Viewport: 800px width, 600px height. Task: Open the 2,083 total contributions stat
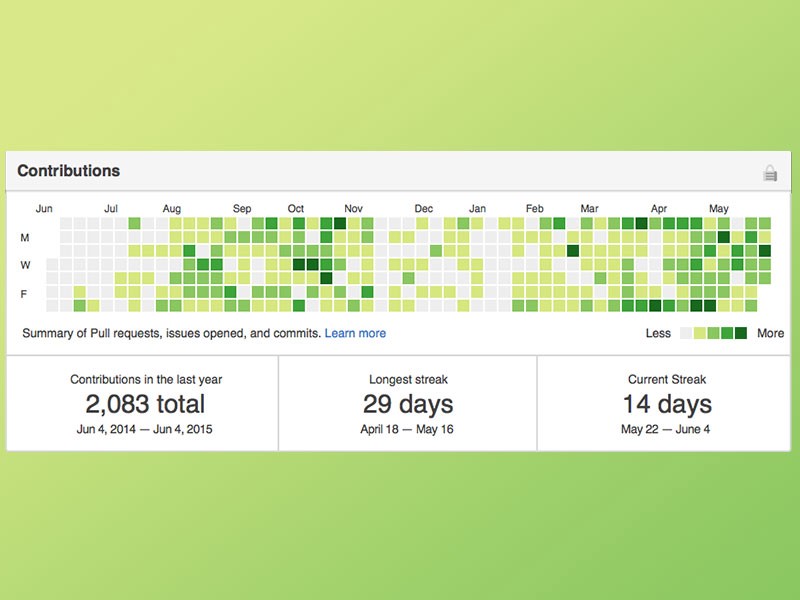(146, 404)
